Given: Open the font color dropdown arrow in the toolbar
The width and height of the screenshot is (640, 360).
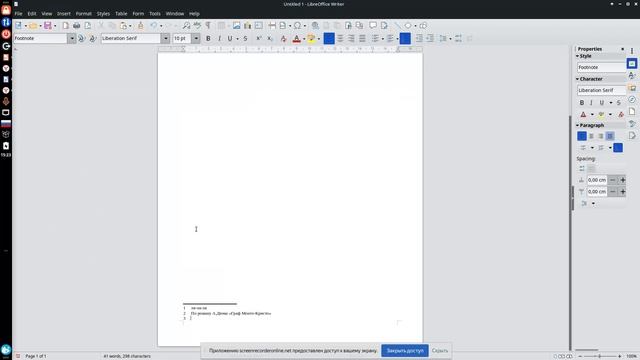Looking at the screenshot, I should pos(304,39).
